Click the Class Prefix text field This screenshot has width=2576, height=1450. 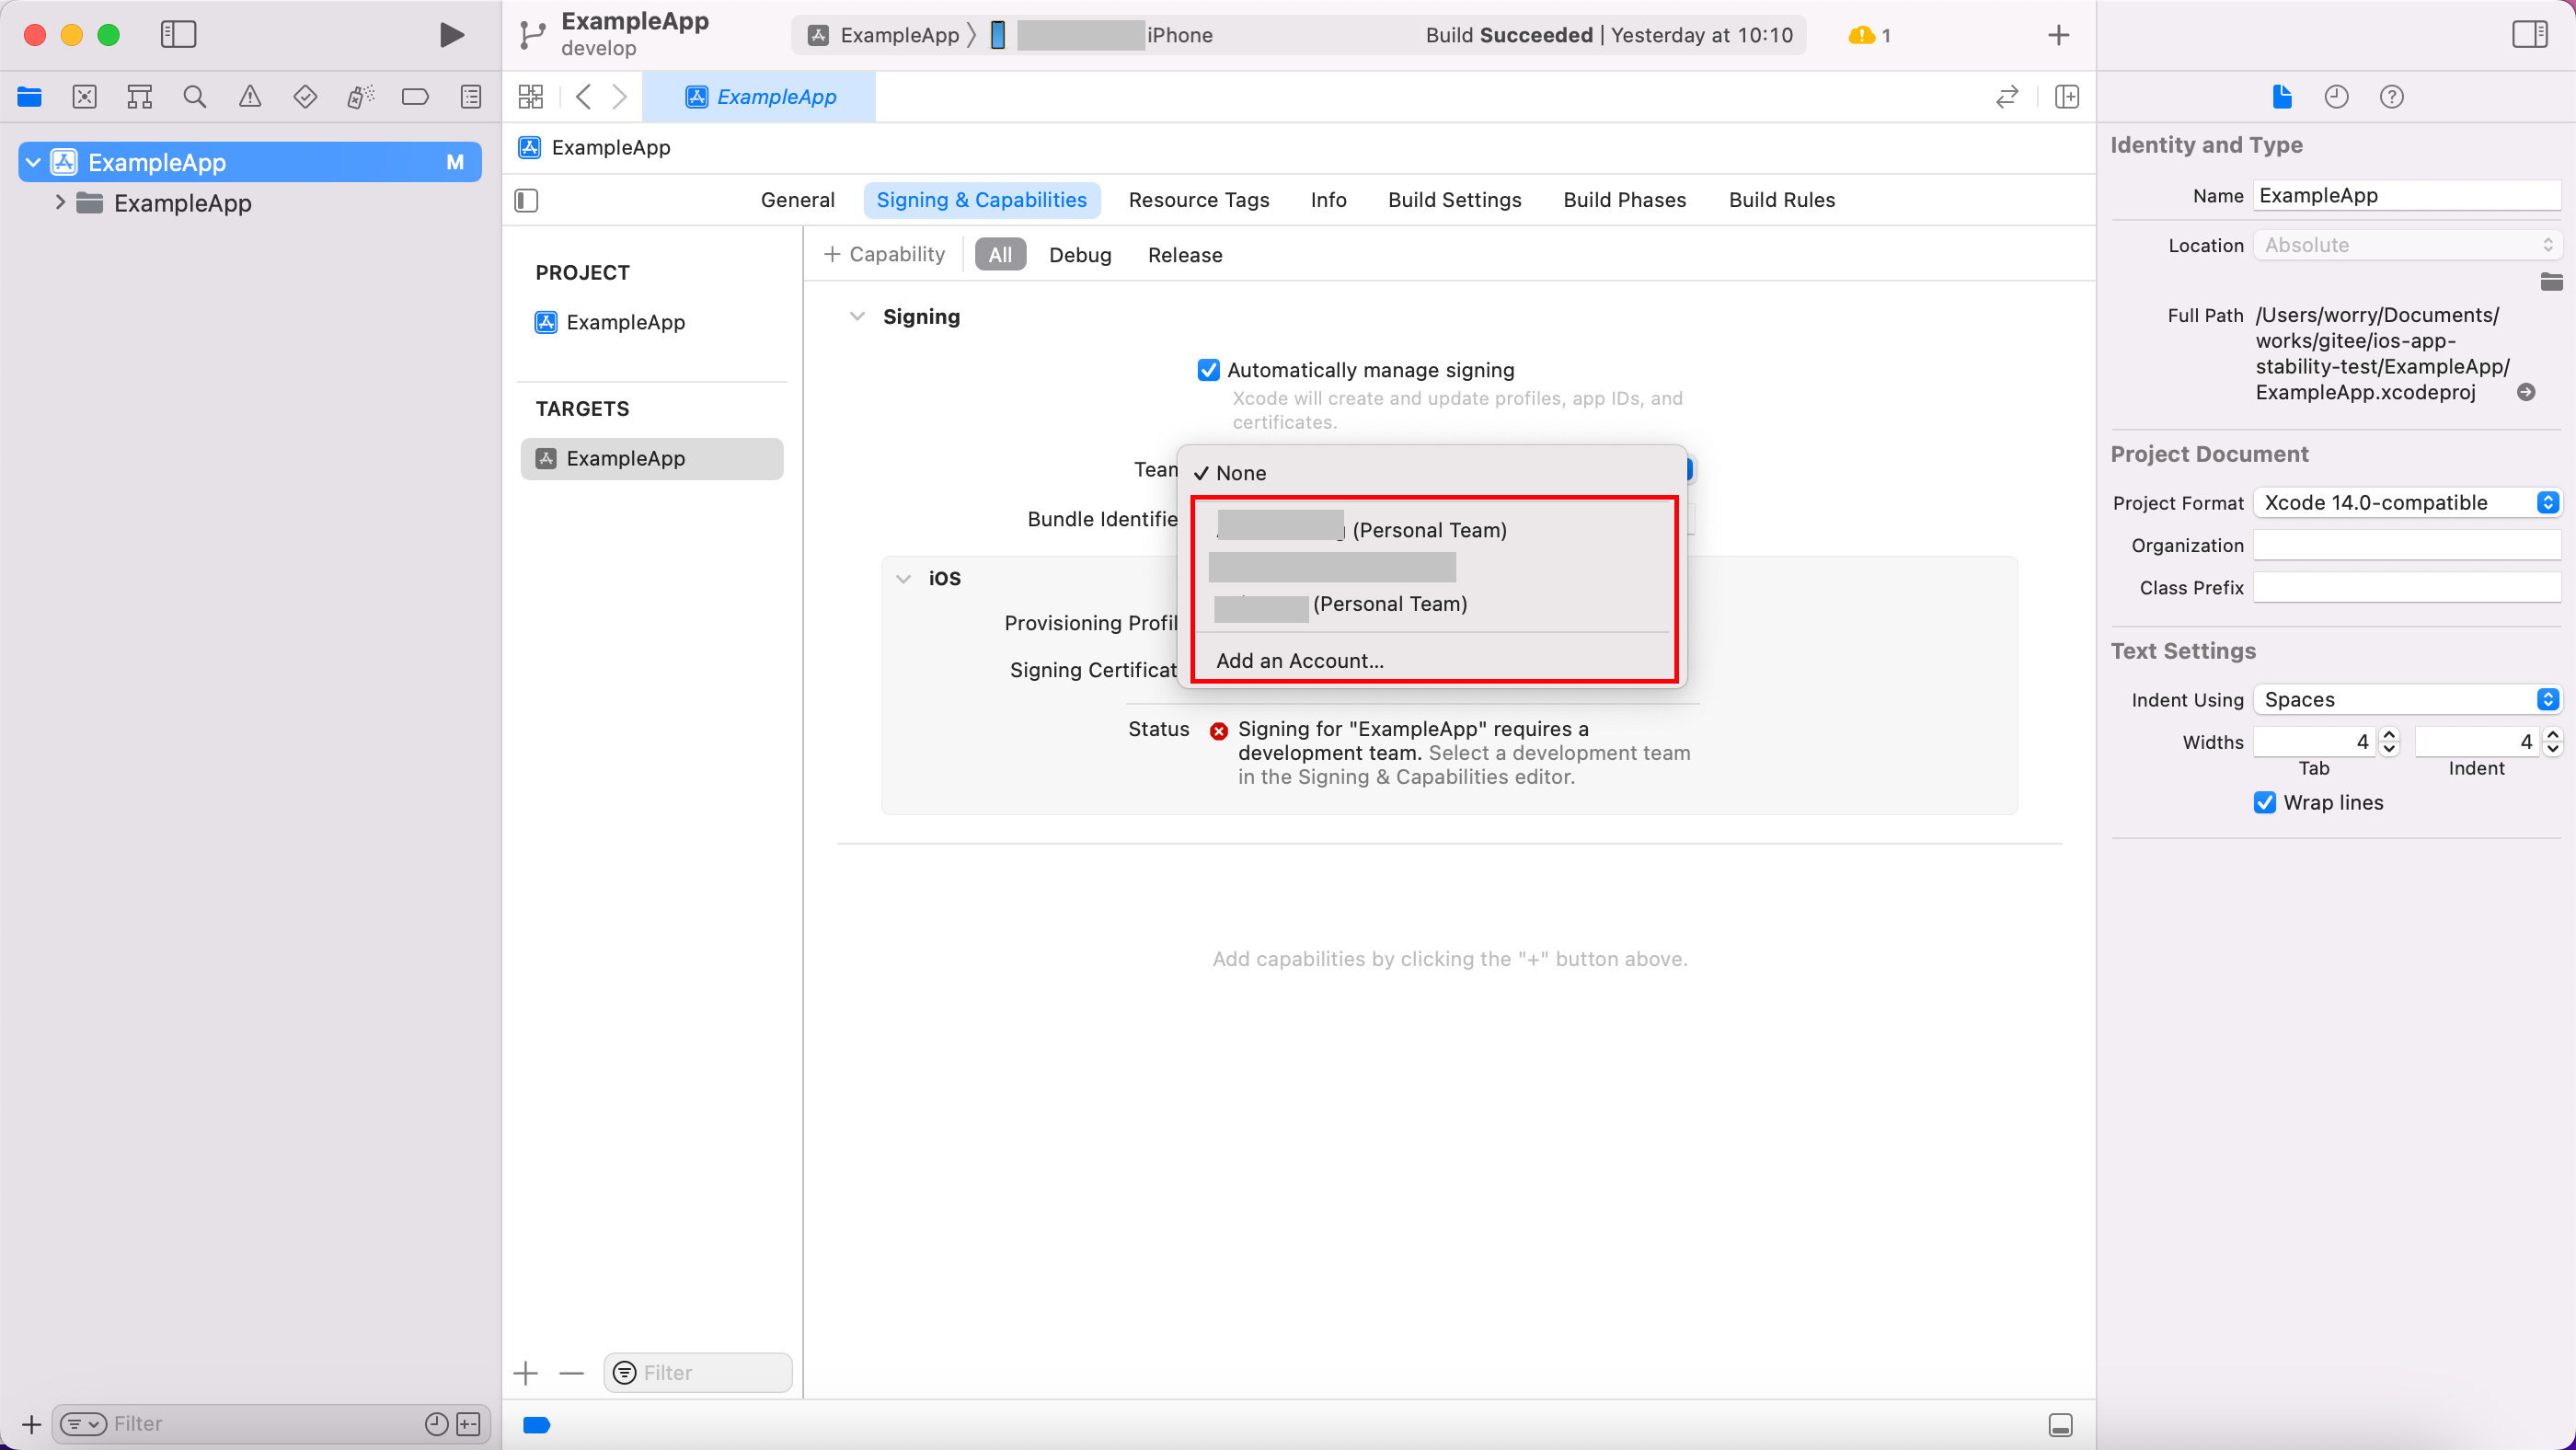(2406, 588)
